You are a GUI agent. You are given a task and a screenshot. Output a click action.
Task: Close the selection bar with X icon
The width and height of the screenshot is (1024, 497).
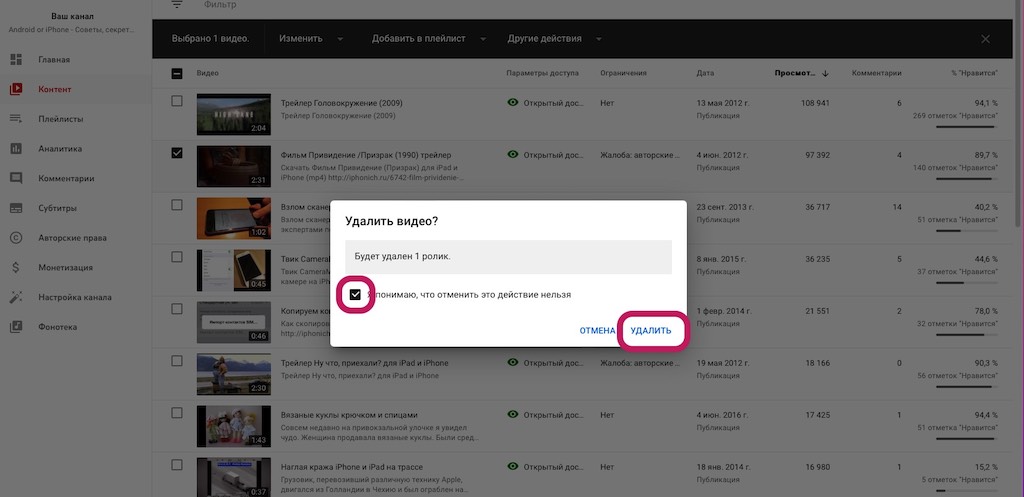click(x=985, y=39)
